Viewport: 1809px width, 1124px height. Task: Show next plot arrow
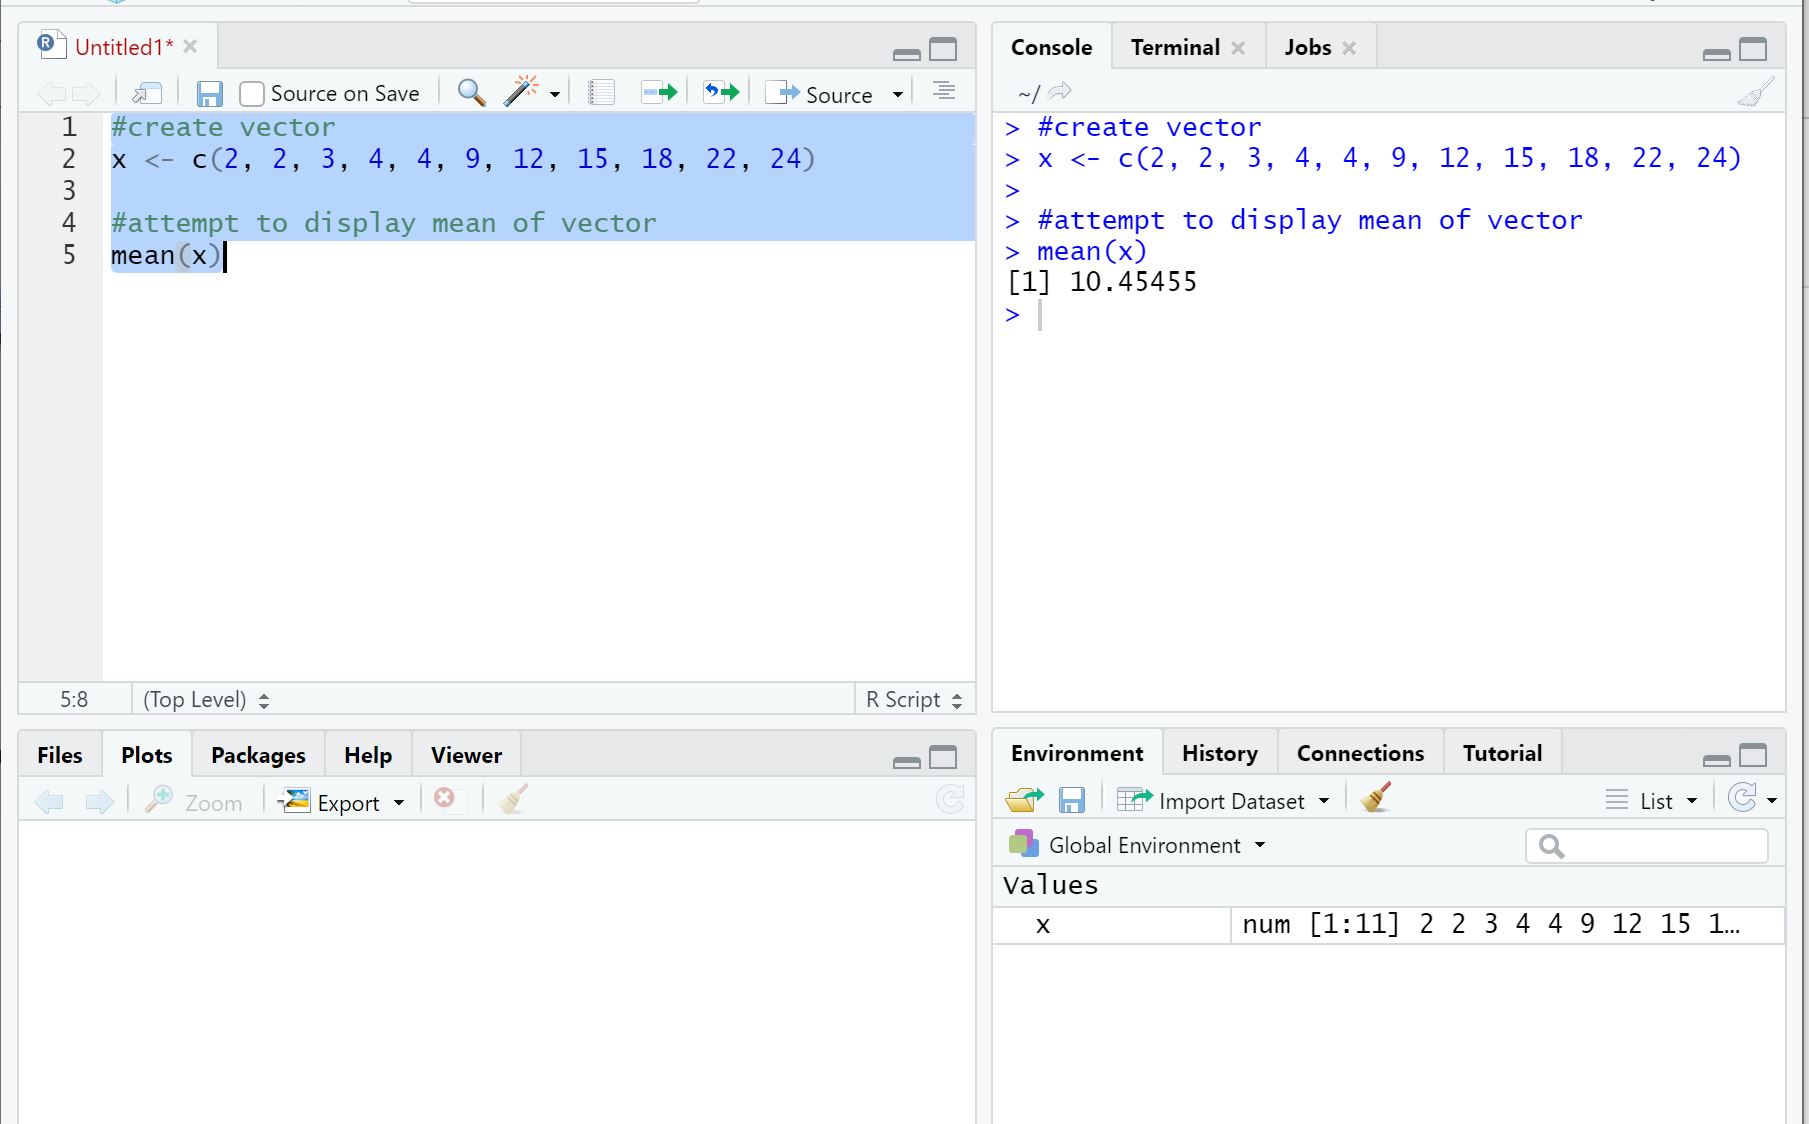pyautogui.click(x=99, y=802)
